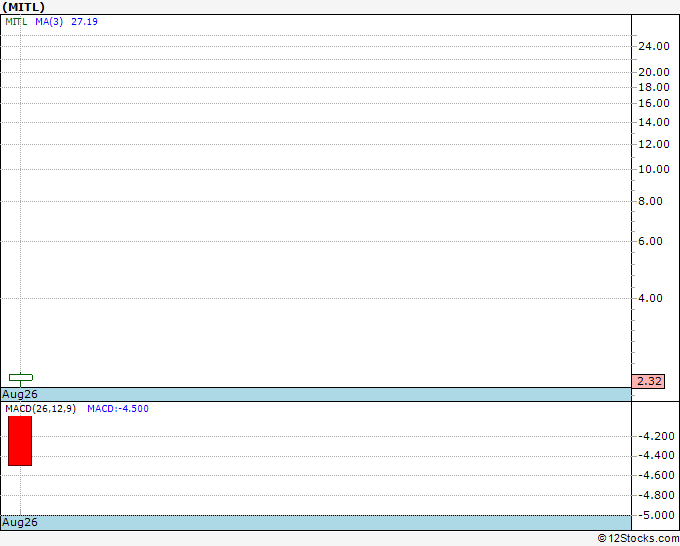
Task: Click the 27.19 moving average value
Action: pyautogui.click(x=85, y=22)
